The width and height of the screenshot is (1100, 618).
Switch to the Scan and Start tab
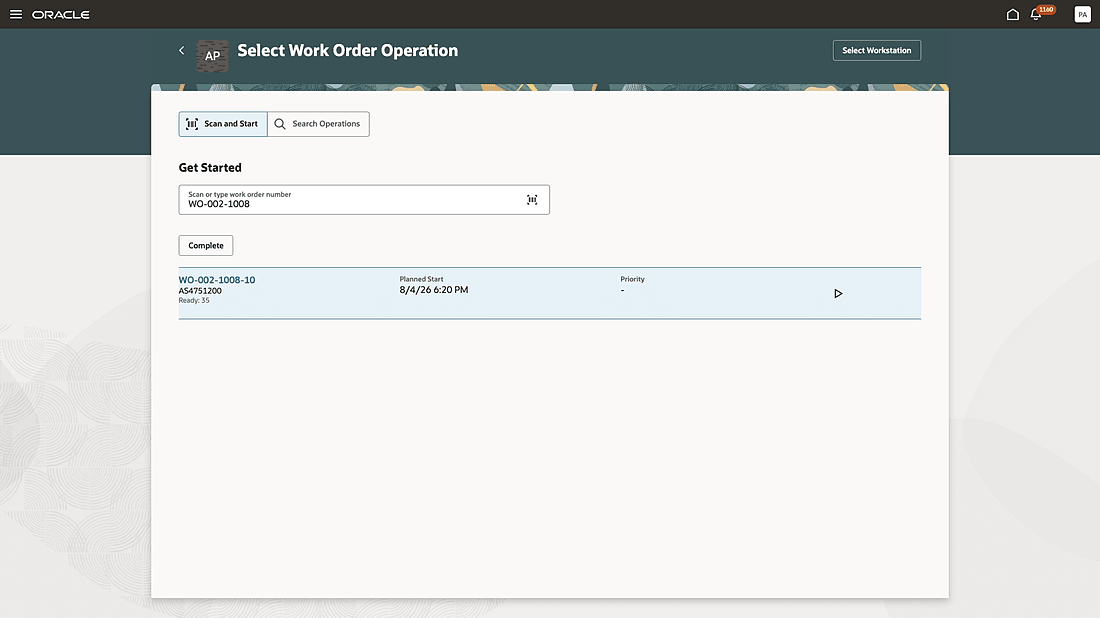pyautogui.click(x=223, y=124)
